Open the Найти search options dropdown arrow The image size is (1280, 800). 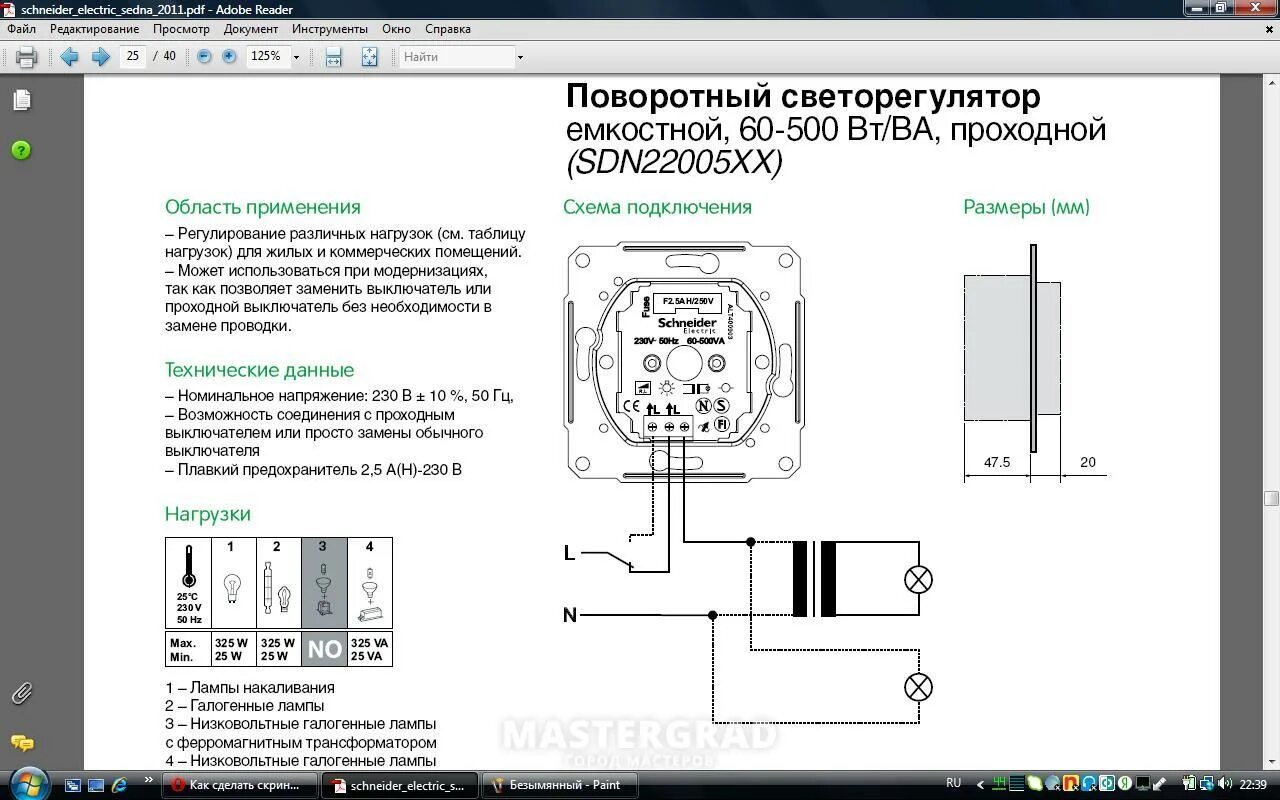click(x=520, y=57)
